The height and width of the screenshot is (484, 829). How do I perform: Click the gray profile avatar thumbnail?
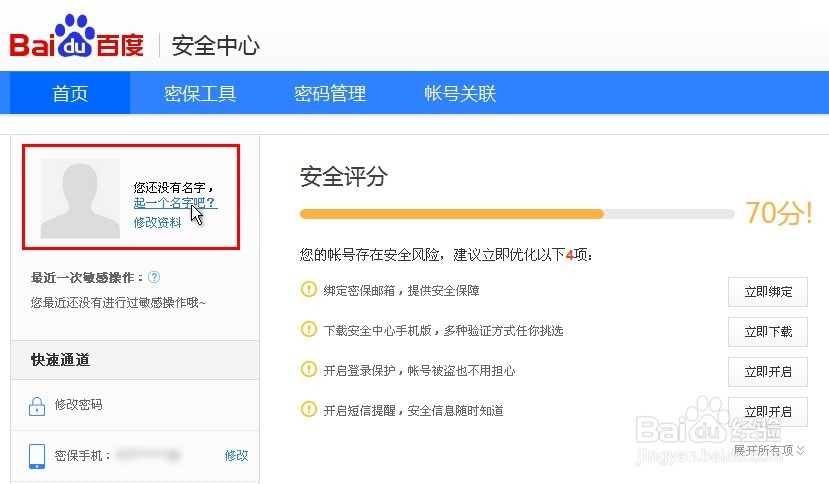pyautogui.click(x=80, y=198)
